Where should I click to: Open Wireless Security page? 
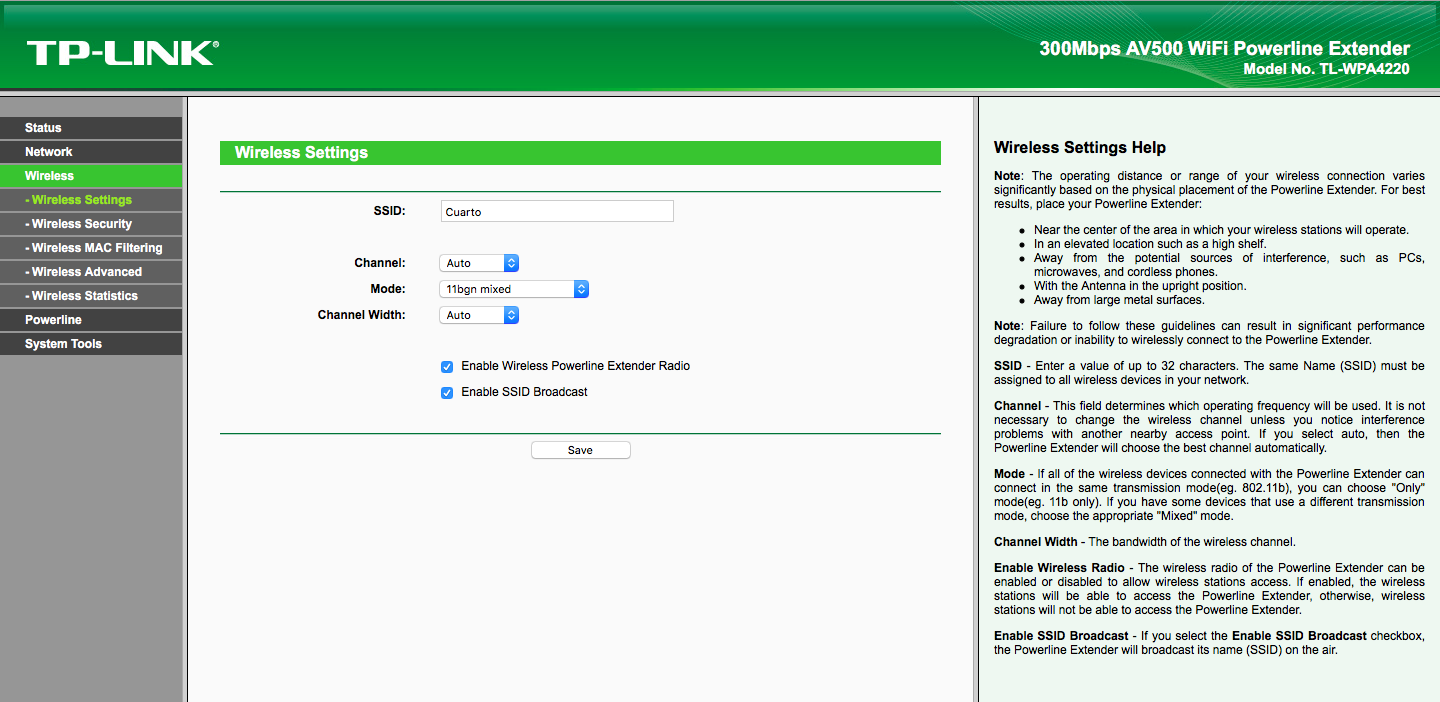[x=91, y=224]
